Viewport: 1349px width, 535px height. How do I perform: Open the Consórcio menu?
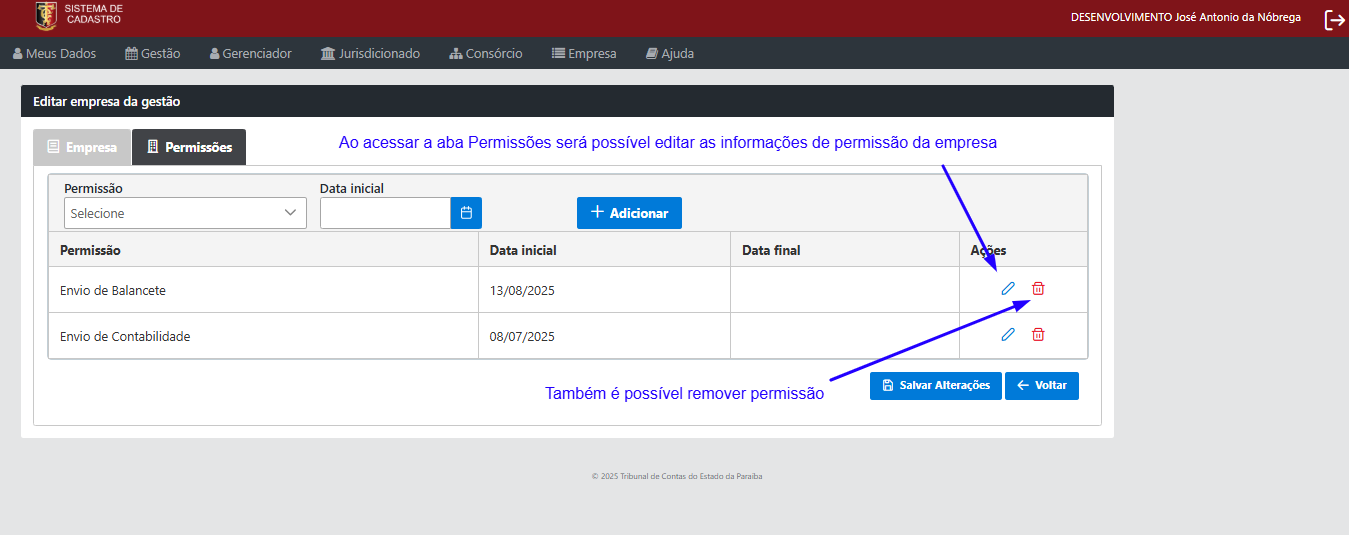pos(486,53)
